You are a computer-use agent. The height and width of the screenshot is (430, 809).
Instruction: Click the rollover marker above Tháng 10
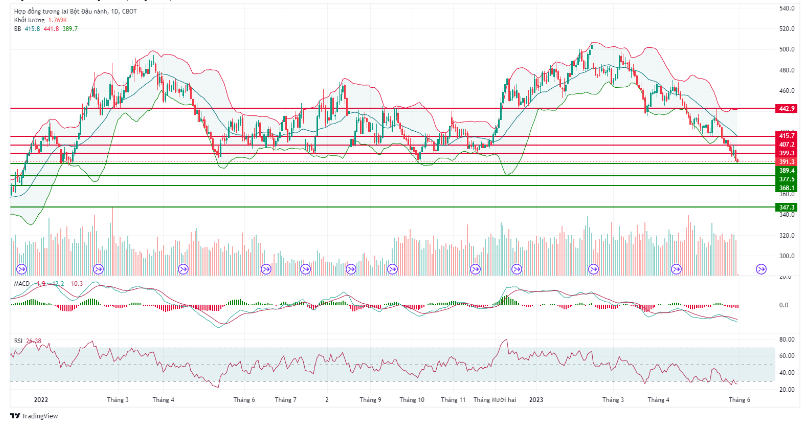click(432, 268)
